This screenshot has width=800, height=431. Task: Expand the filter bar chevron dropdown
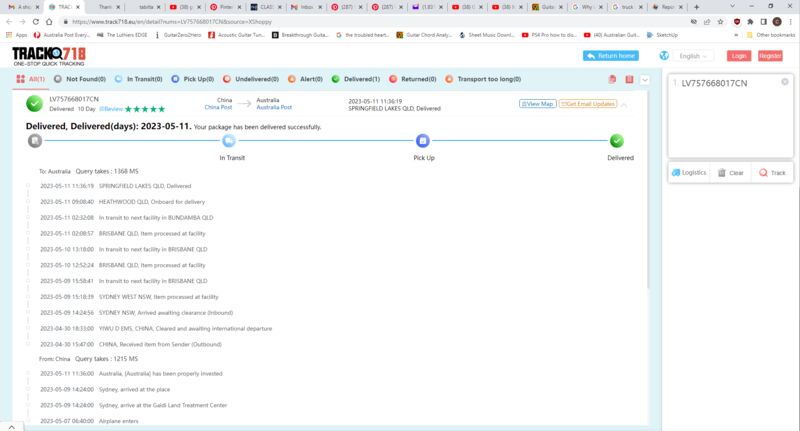tap(645, 80)
